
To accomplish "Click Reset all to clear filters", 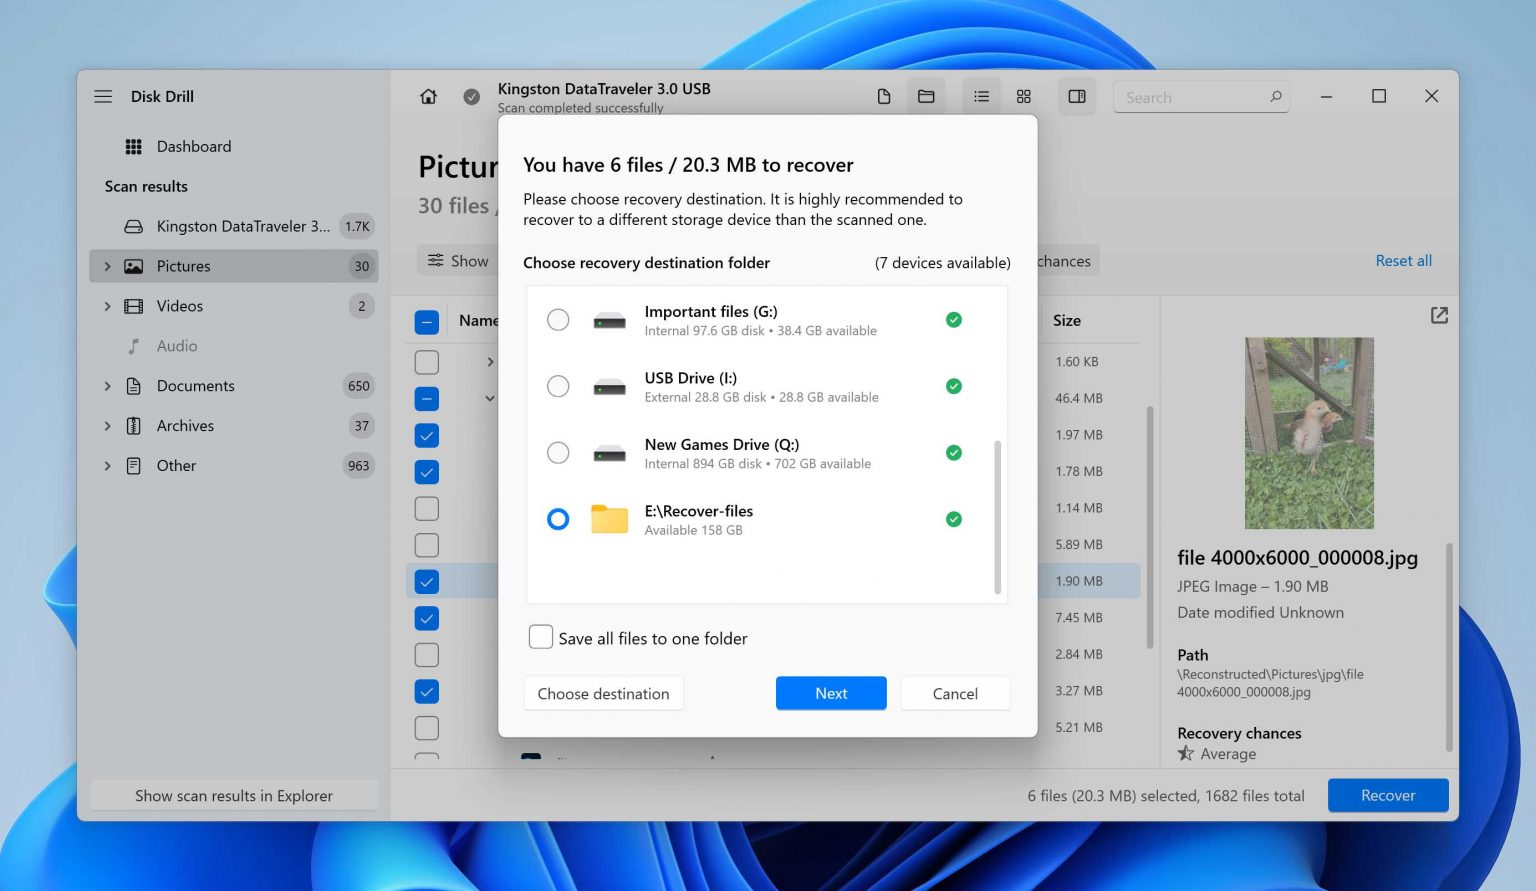I will [x=1403, y=260].
